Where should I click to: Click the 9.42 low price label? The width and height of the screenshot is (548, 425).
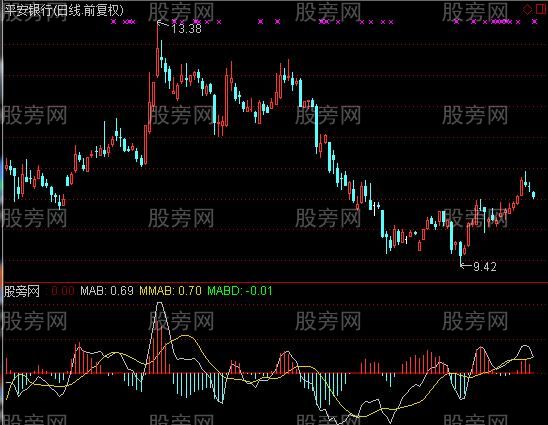pyautogui.click(x=485, y=267)
